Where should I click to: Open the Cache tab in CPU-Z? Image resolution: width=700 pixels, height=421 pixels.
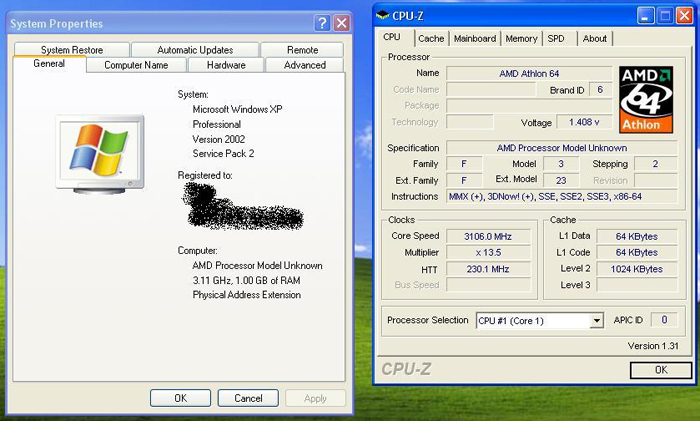coord(431,39)
